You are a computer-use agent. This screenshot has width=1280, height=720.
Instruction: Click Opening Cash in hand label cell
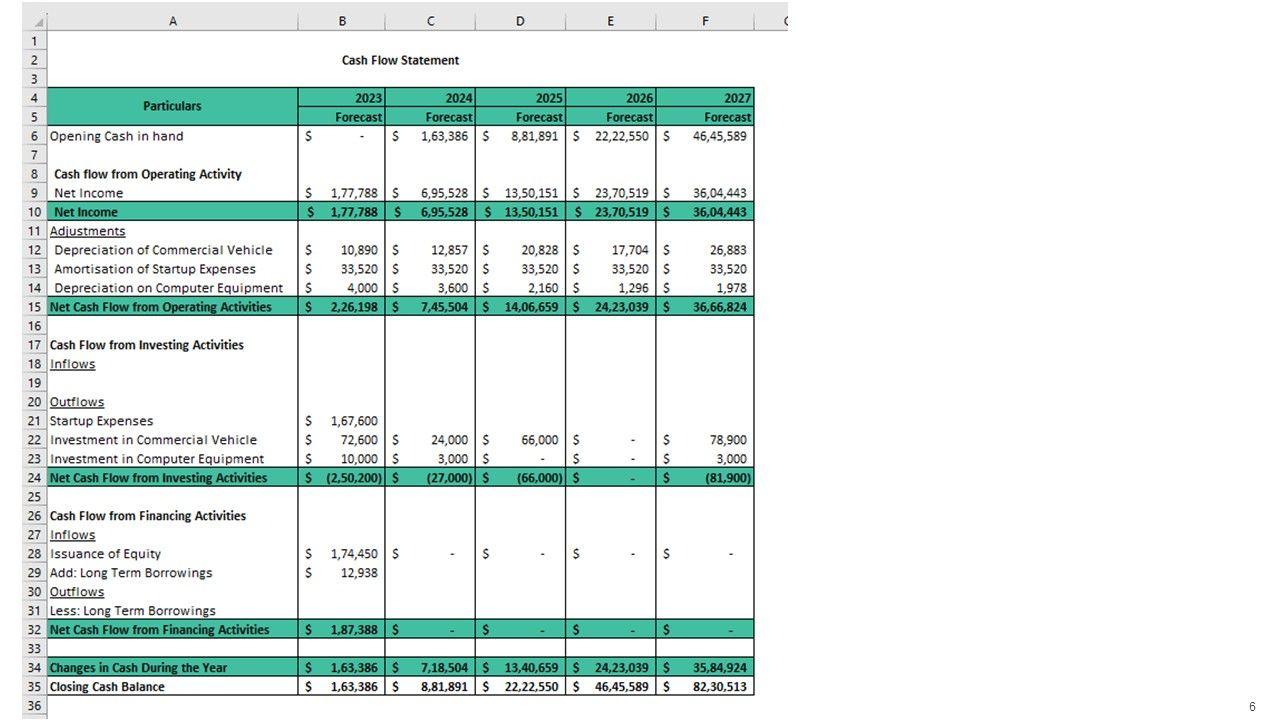[117, 136]
